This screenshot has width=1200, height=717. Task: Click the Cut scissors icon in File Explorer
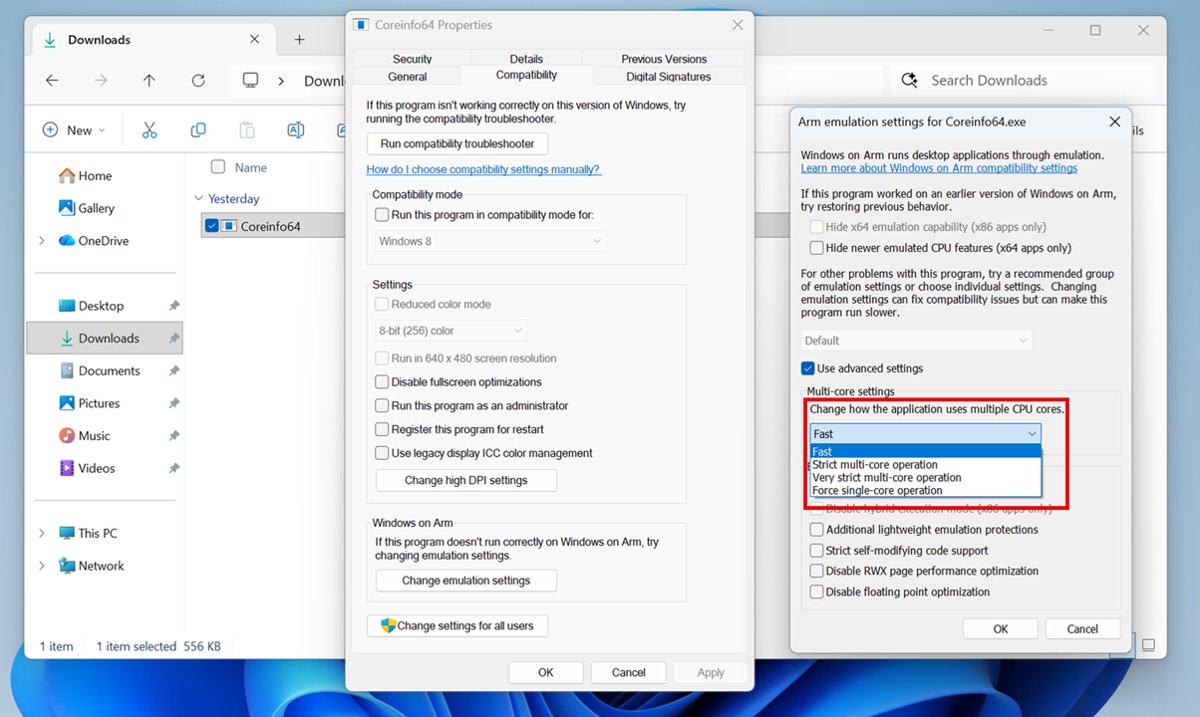point(150,130)
